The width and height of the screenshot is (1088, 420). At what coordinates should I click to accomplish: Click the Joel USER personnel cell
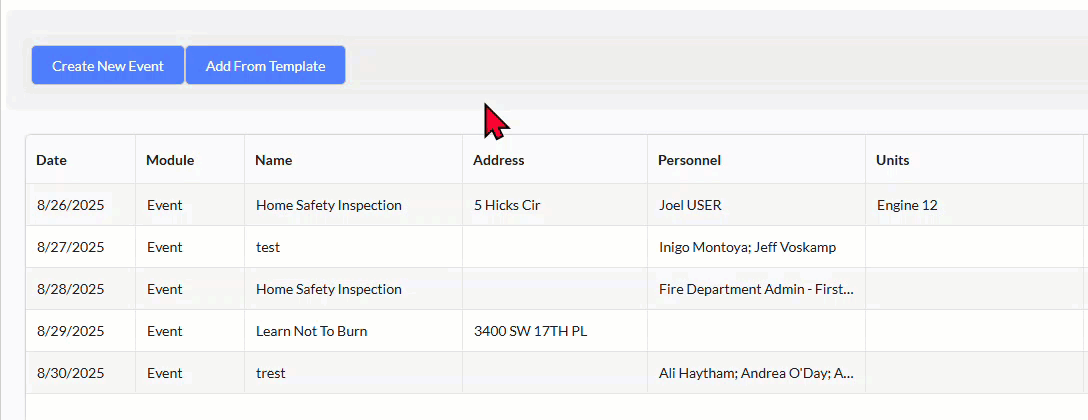[x=690, y=205]
